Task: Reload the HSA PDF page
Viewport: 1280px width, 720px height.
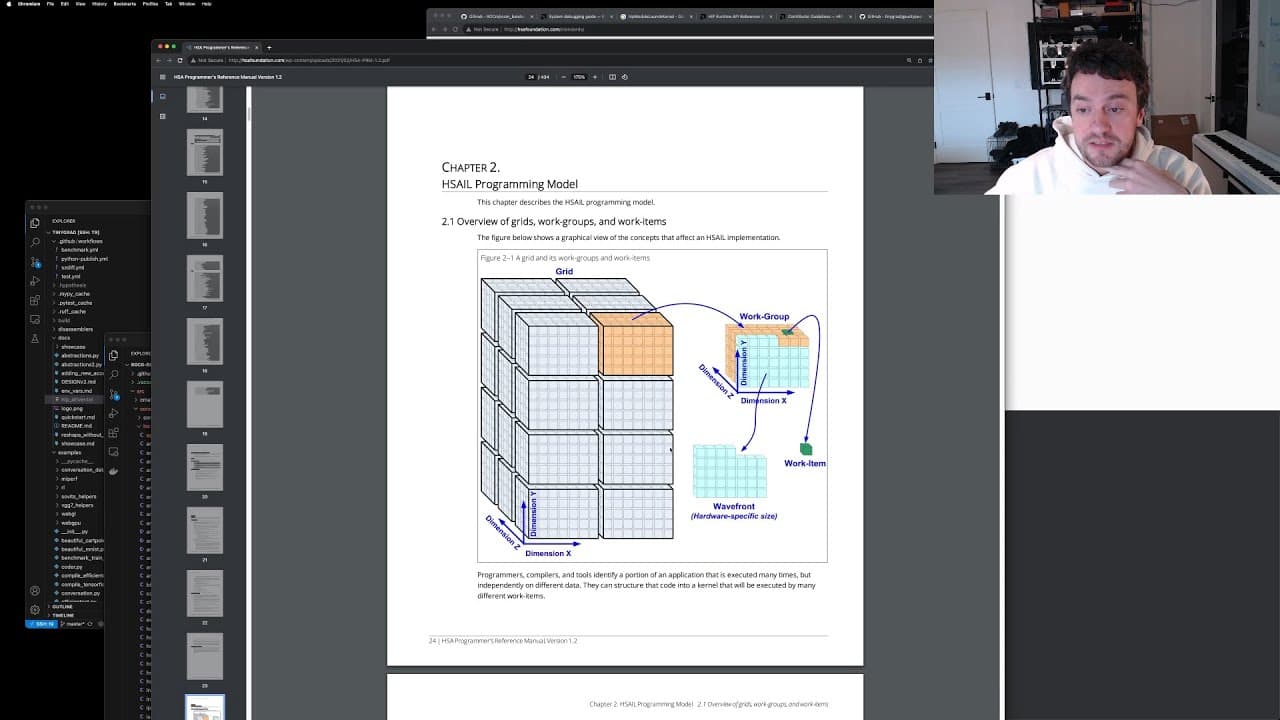Action: tap(181, 60)
